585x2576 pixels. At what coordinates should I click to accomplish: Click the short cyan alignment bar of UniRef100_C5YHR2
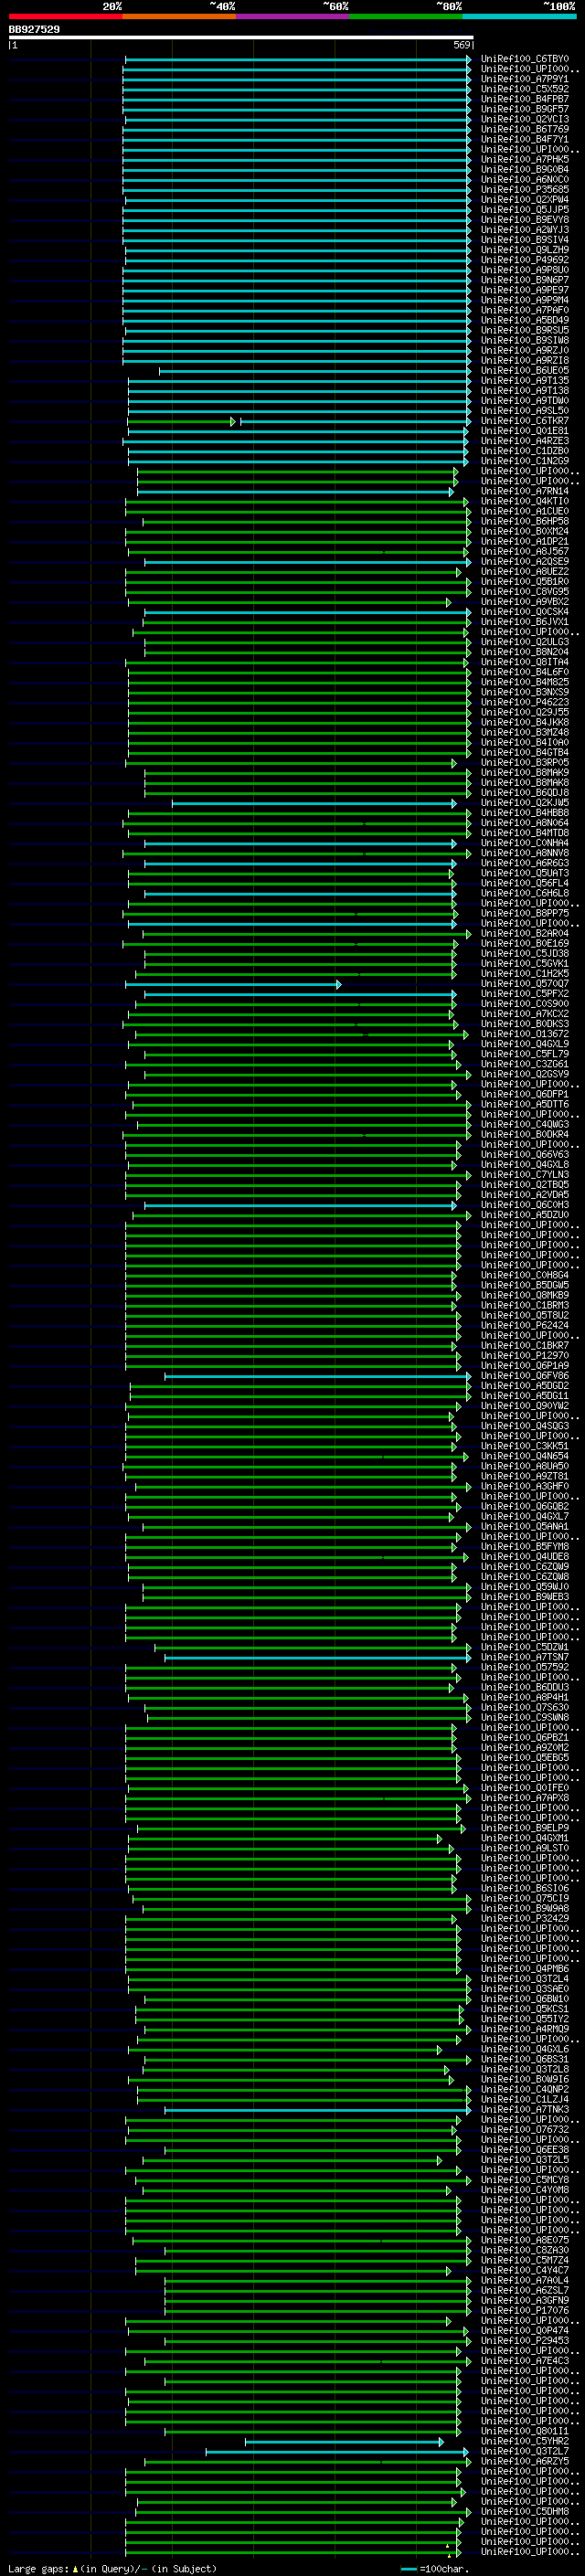click(344, 2441)
